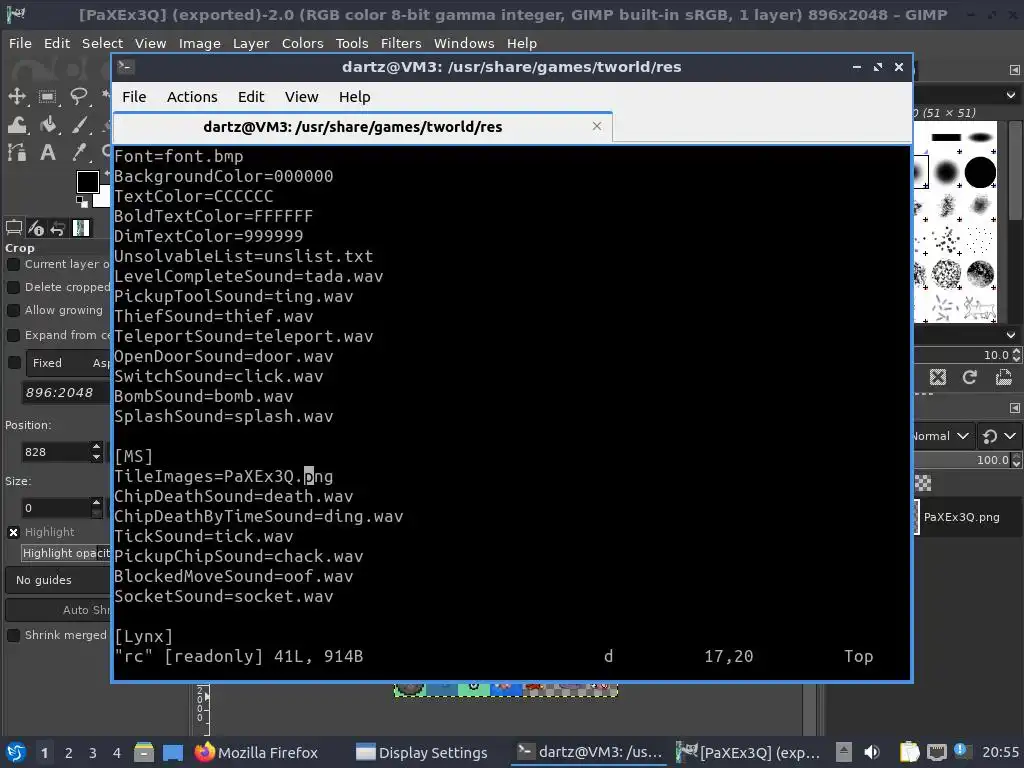Toggle lock alpha channel checkerboard icon
Screen dimensions: 1024x768
point(923,483)
